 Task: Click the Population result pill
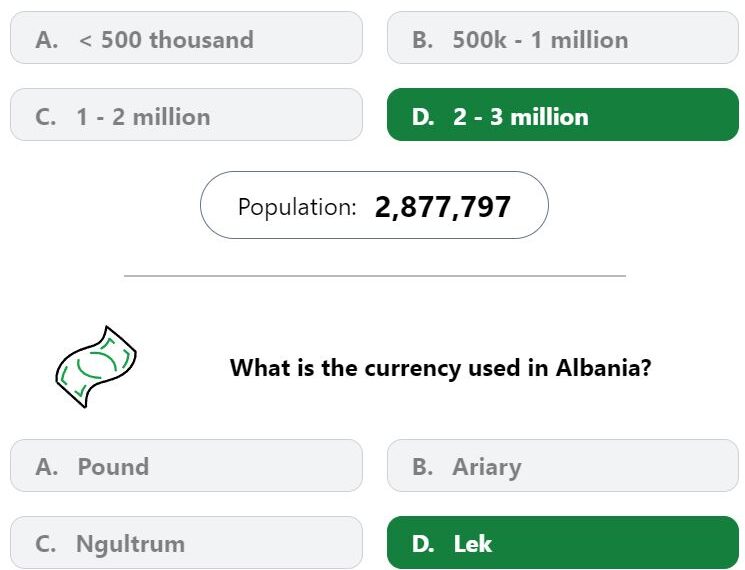374,205
